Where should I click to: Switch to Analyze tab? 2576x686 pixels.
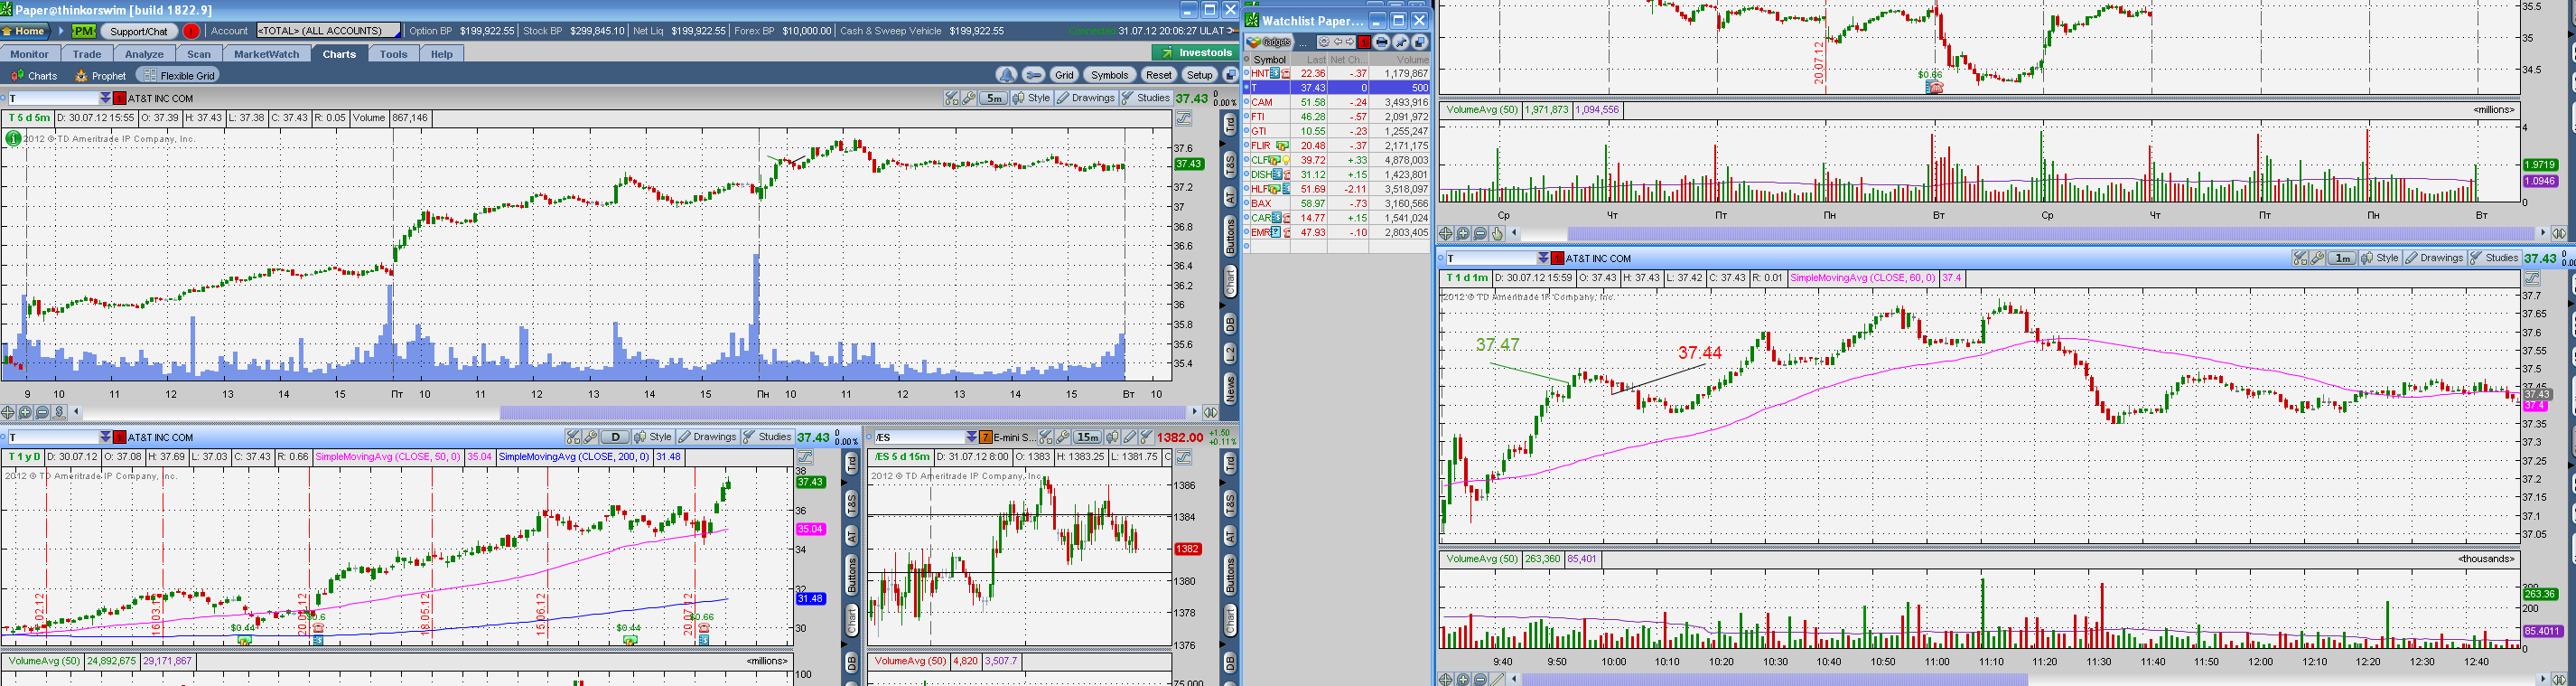coord(144,54)
